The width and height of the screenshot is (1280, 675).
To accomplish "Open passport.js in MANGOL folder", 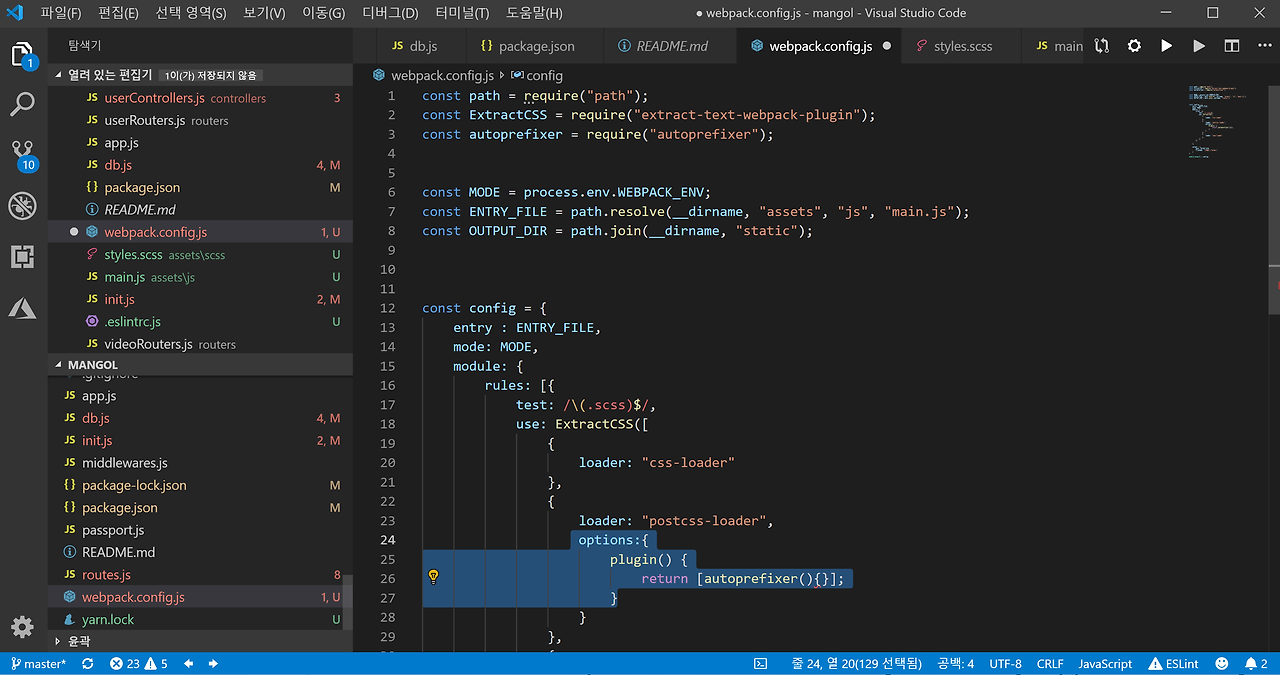I will (x=200, y=530).
